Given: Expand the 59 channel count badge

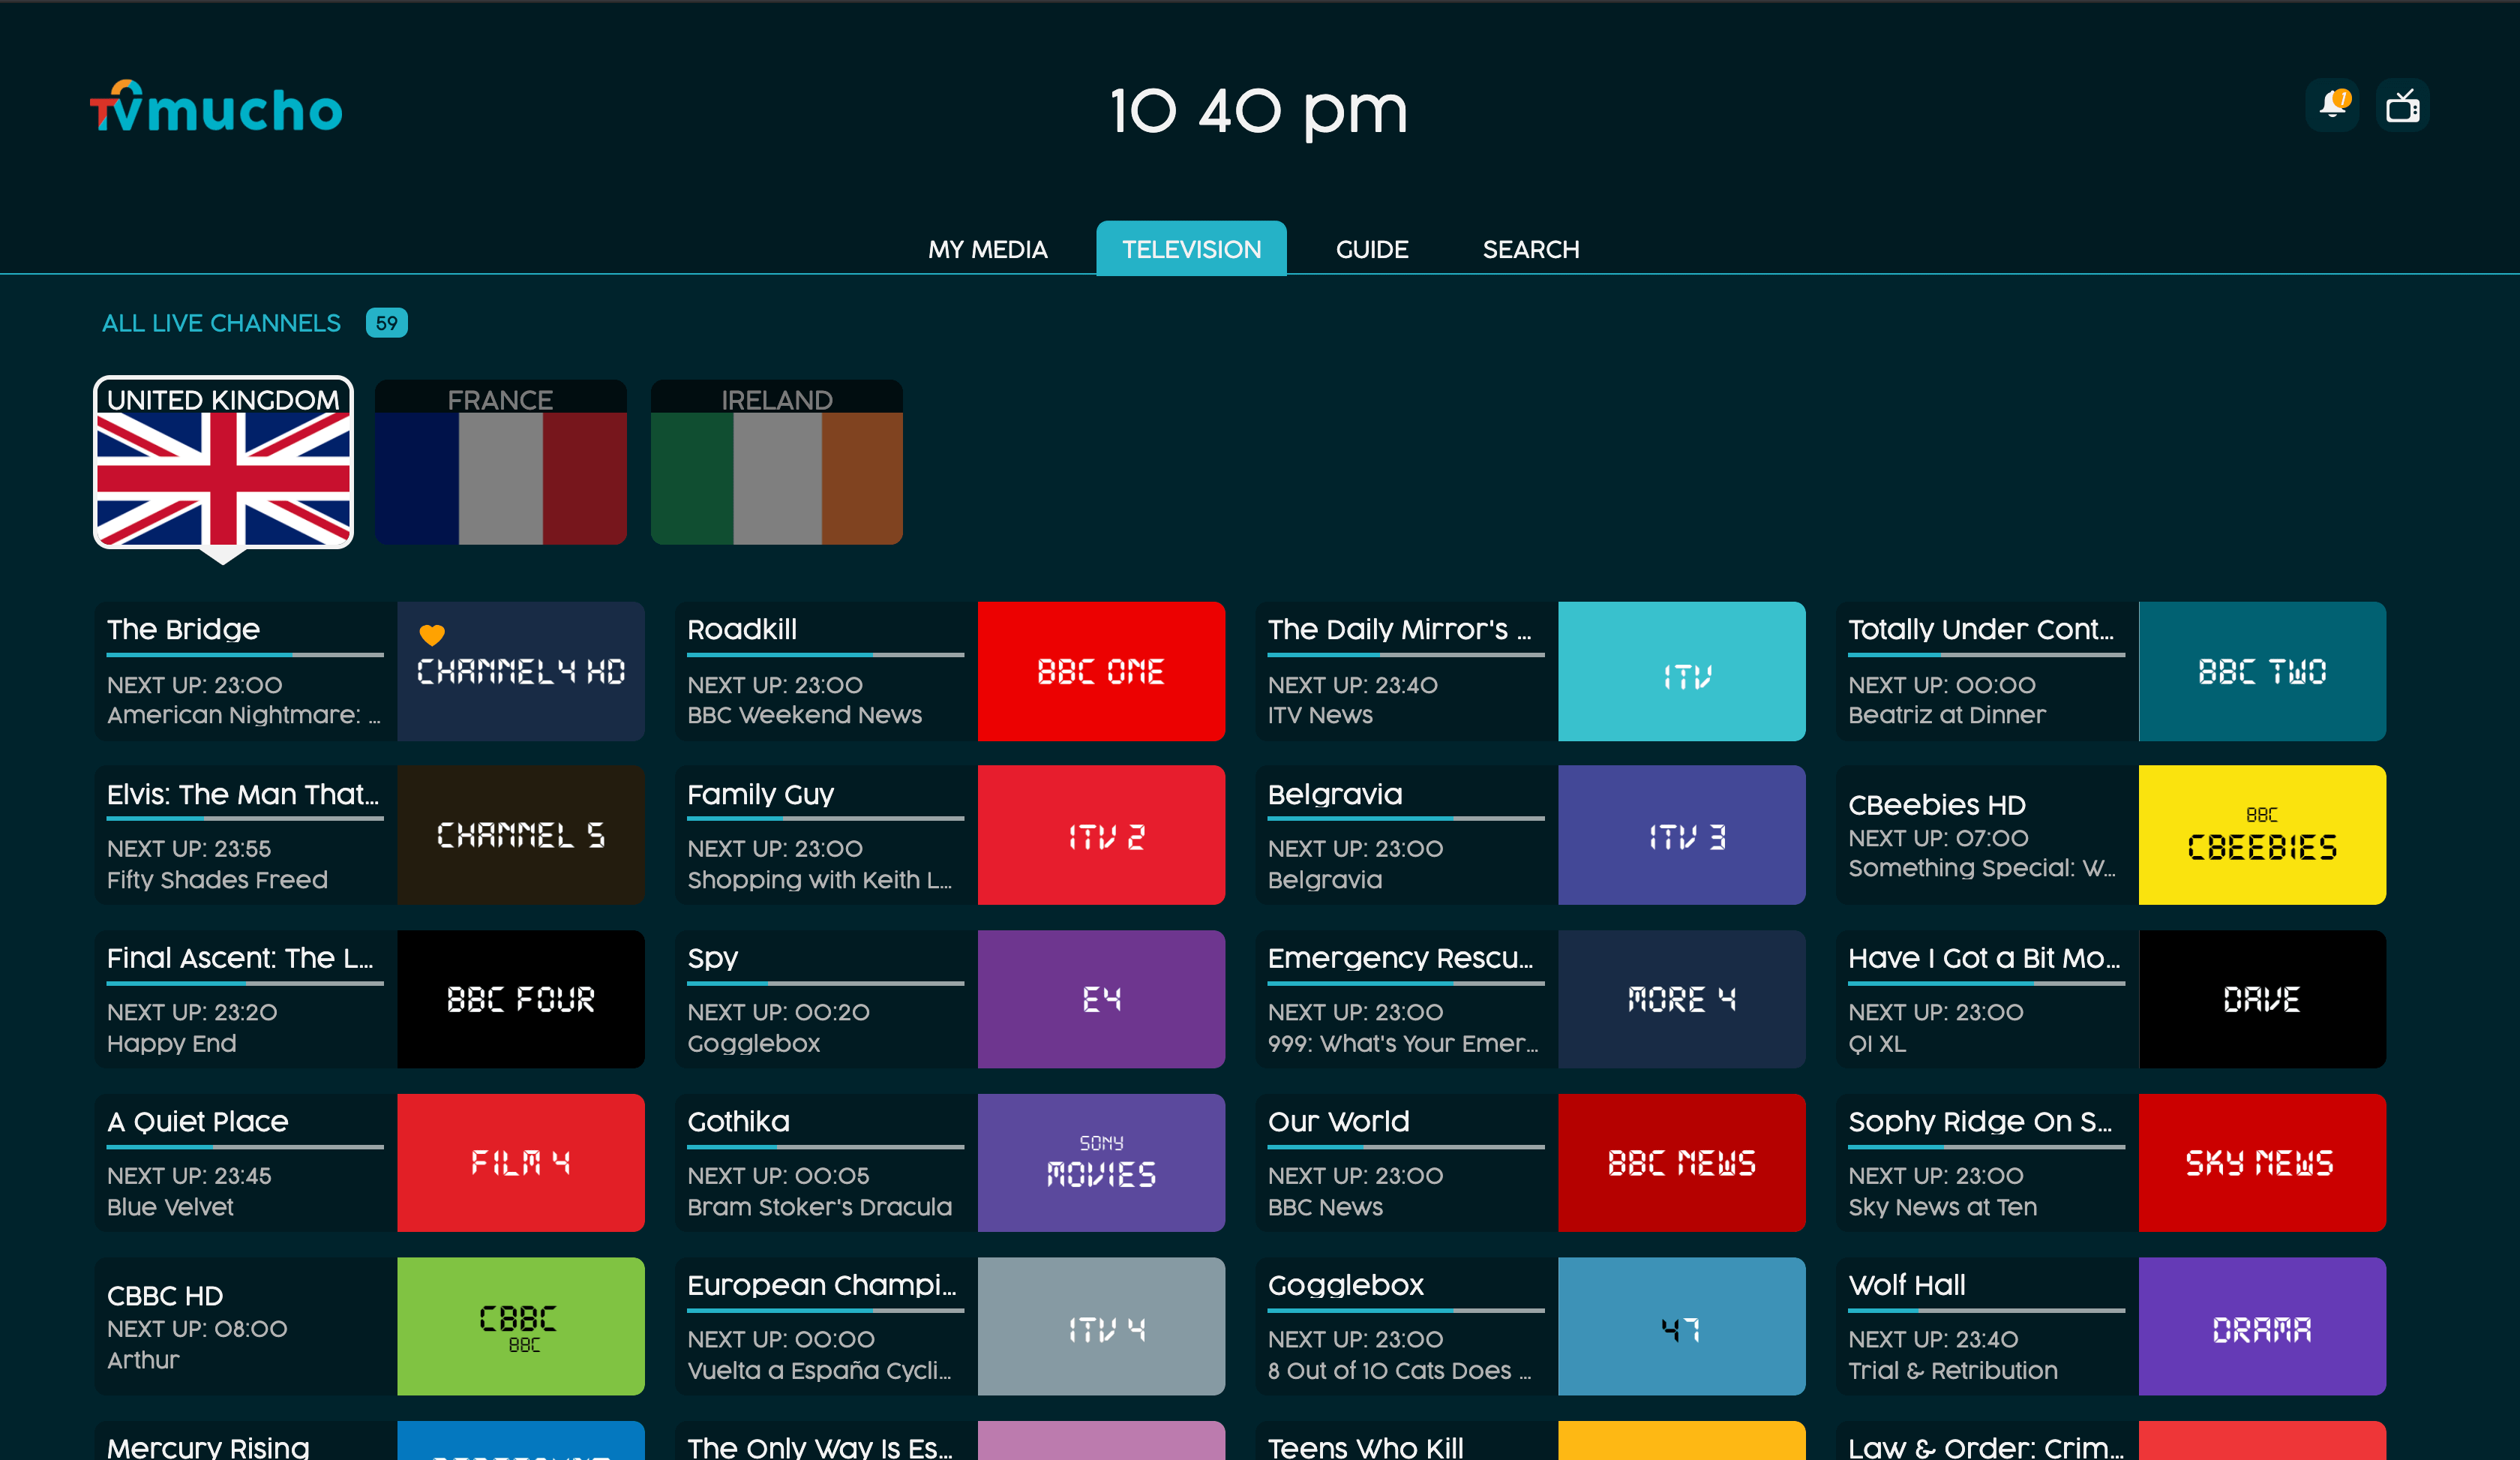Looking at the screenshot, I should coord(386,322).
